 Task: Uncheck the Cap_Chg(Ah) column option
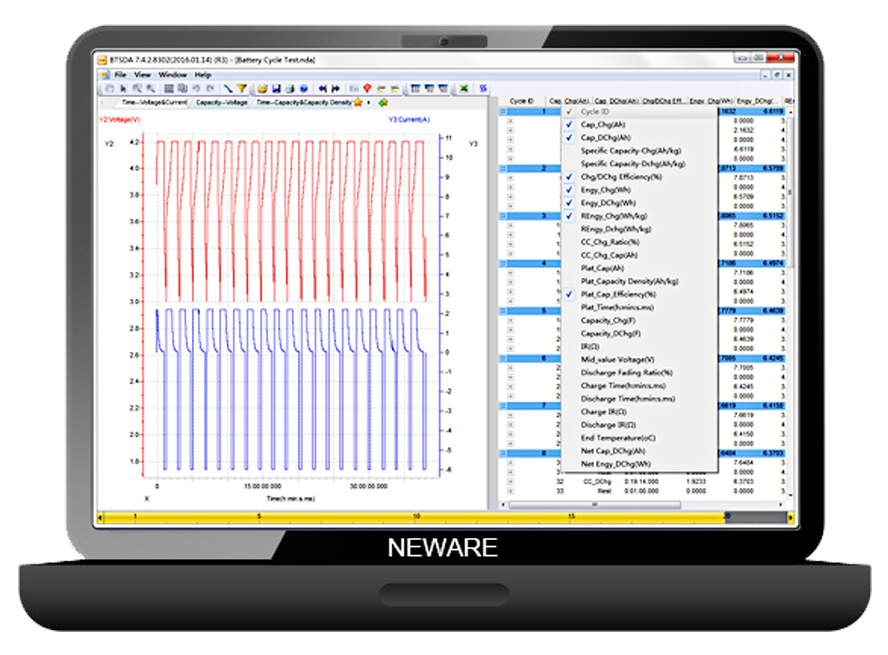click(569, 125)
